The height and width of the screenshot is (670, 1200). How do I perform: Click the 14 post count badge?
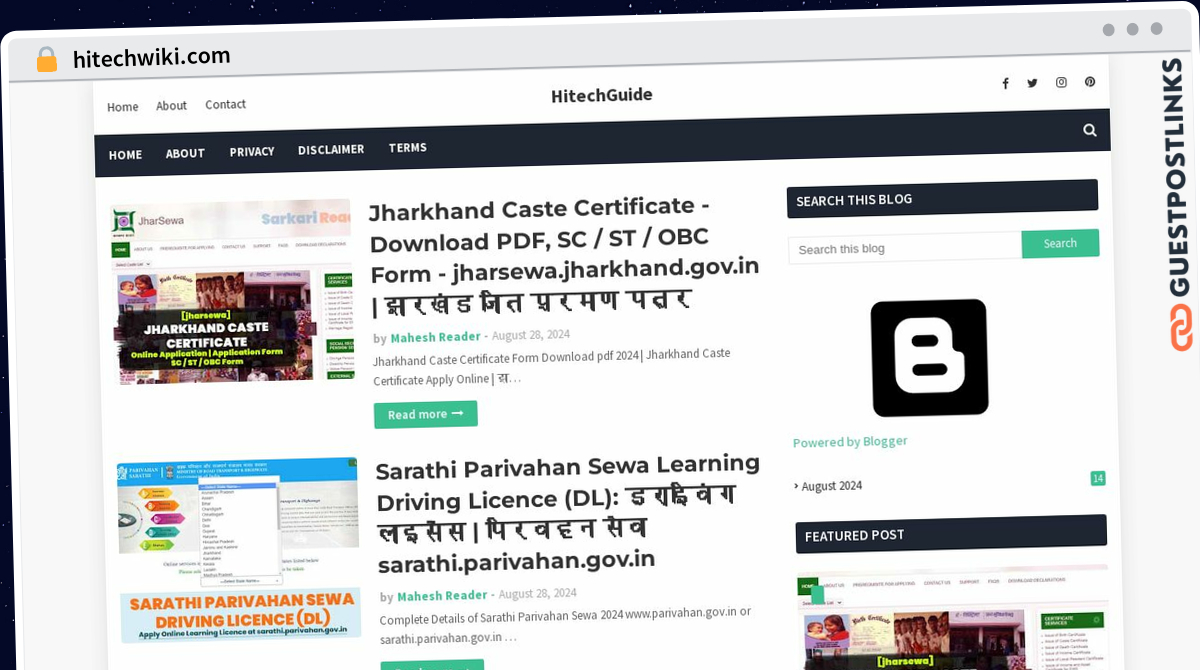1098,478
